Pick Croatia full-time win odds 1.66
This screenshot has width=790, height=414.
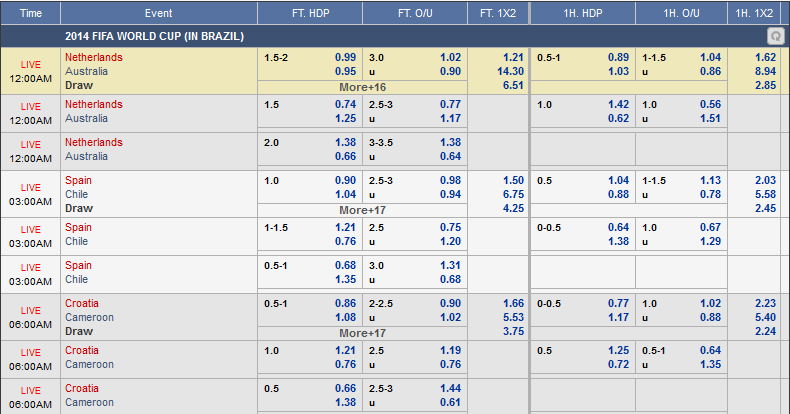tap(513, 303)
